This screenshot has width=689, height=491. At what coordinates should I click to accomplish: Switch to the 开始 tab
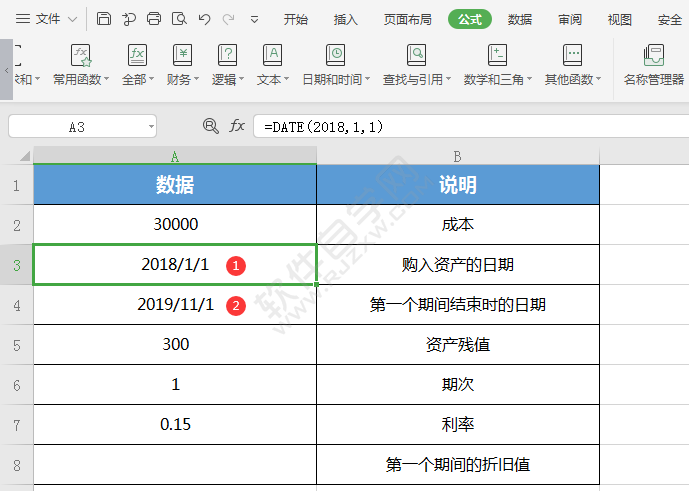pos(296,19)
